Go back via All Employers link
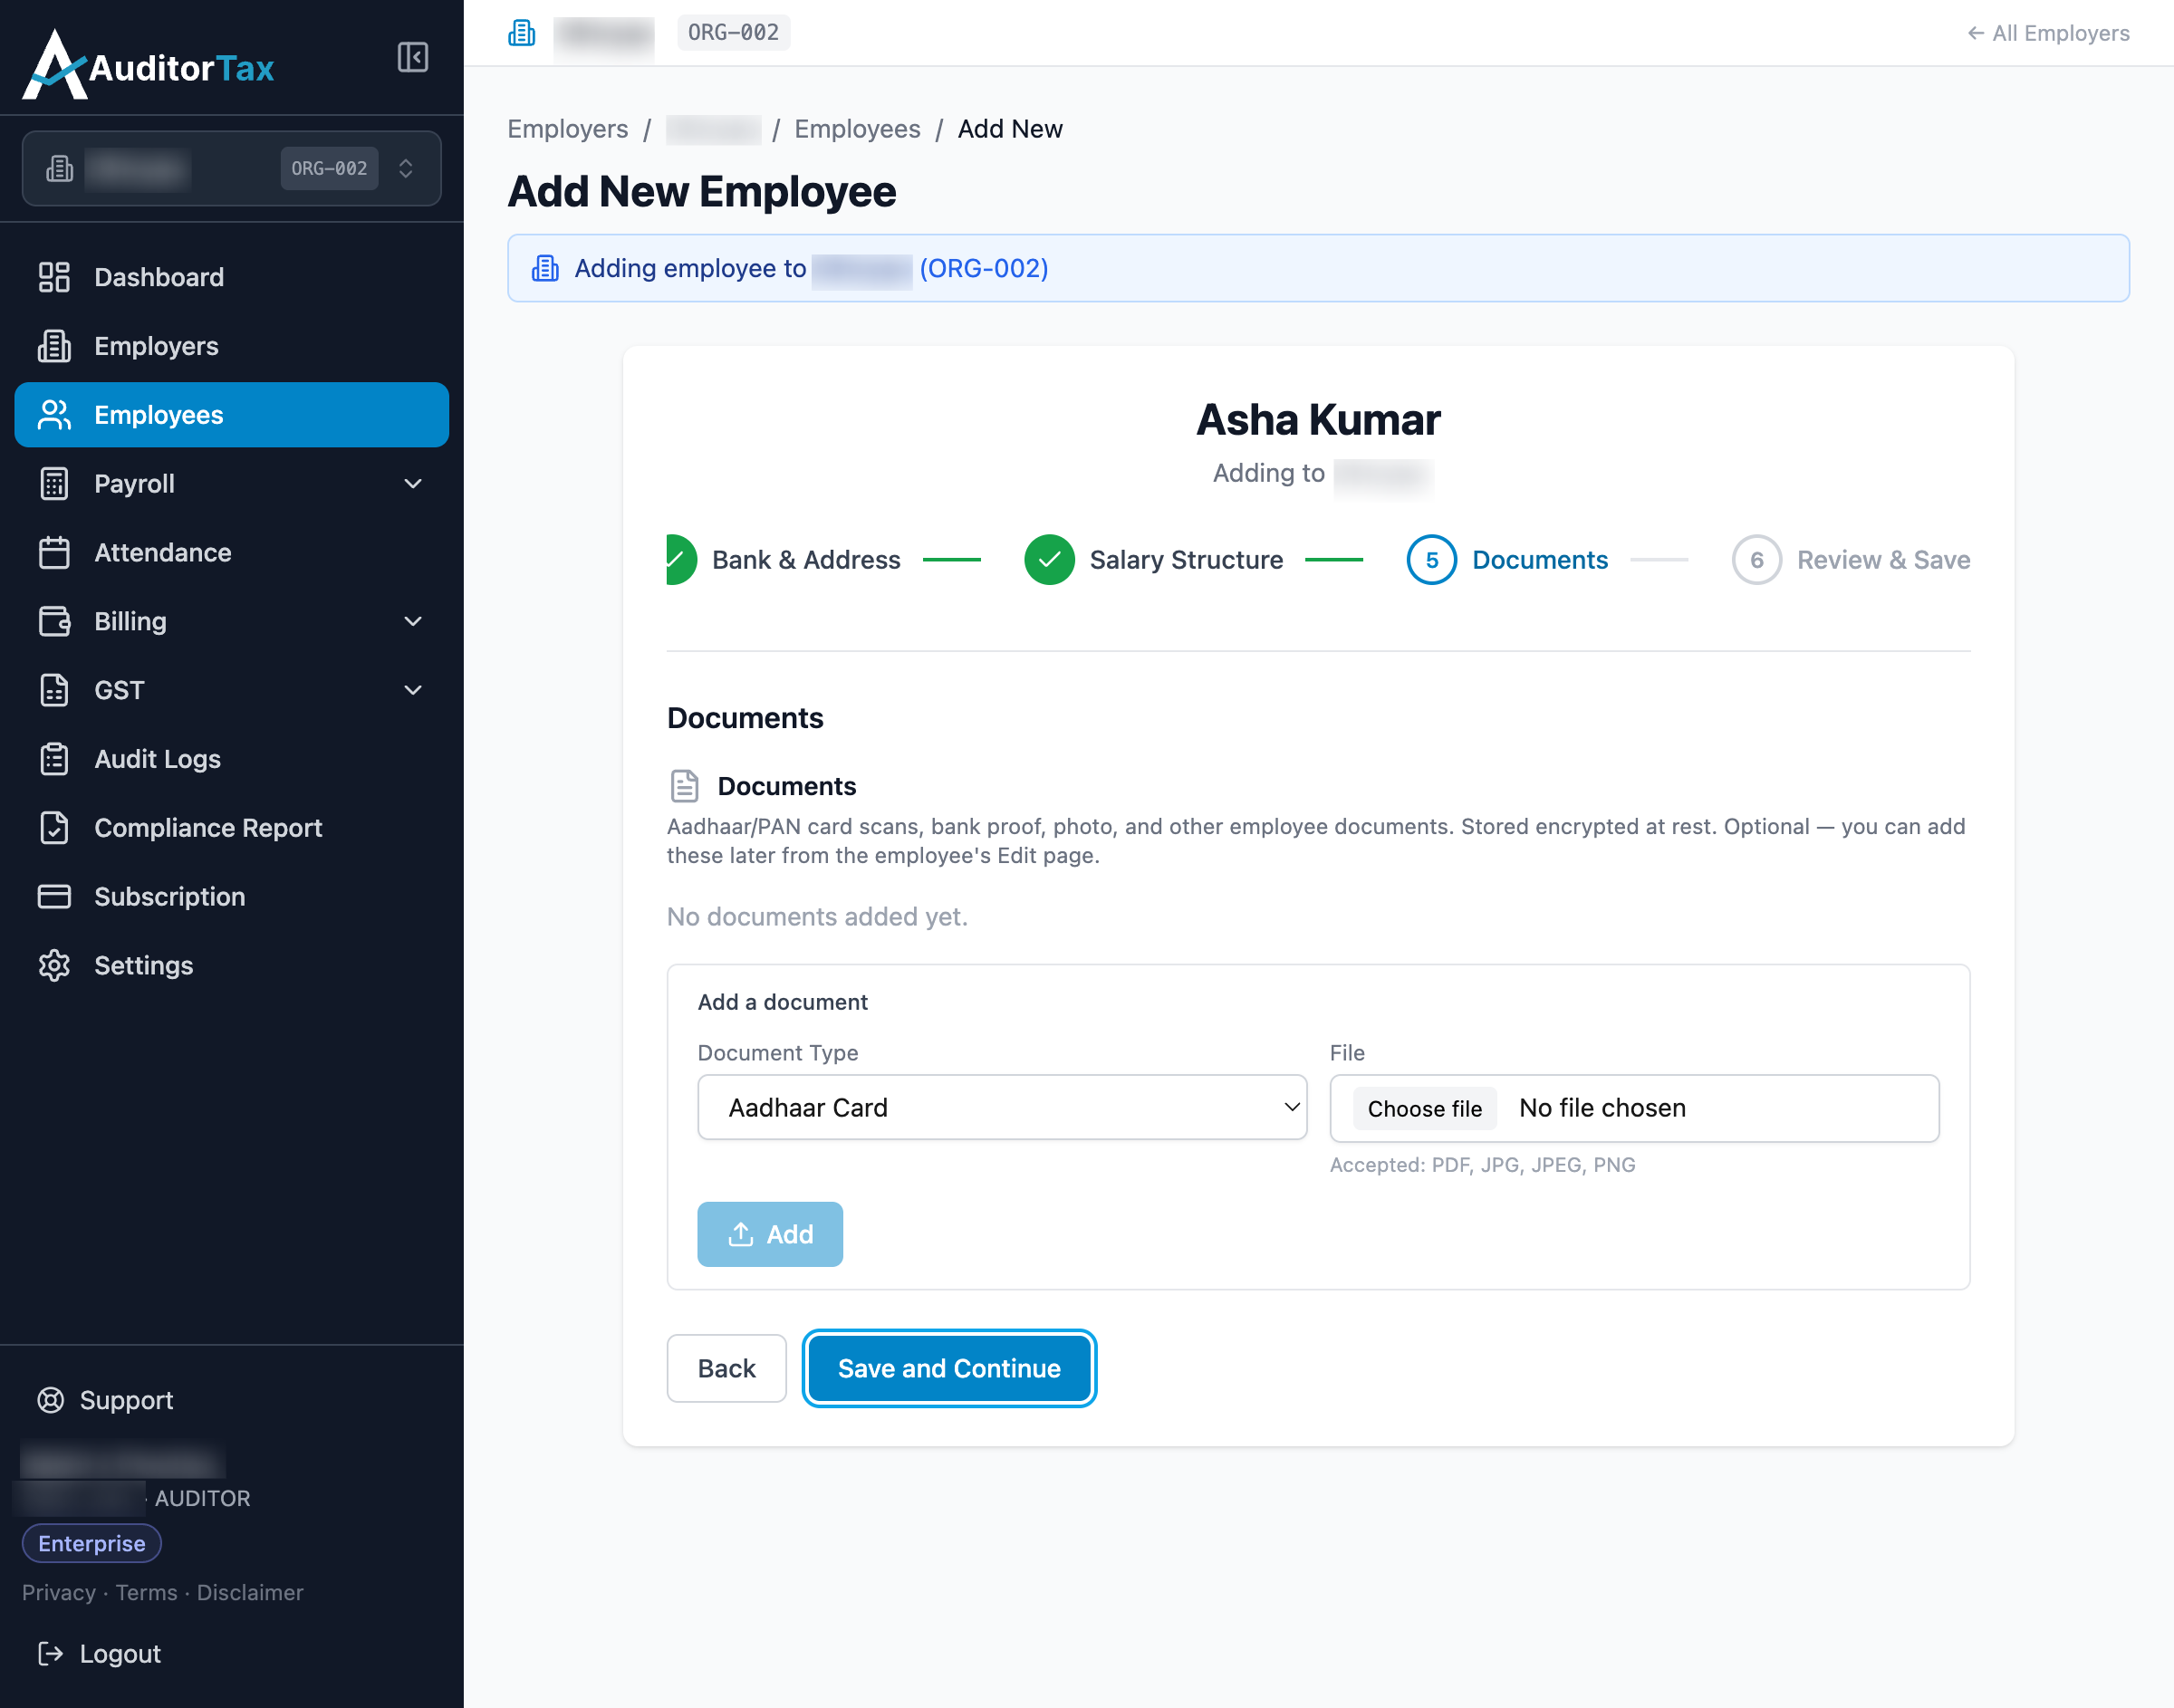The width and height of the screenshot is (2174, 1708). point(2049,33)
